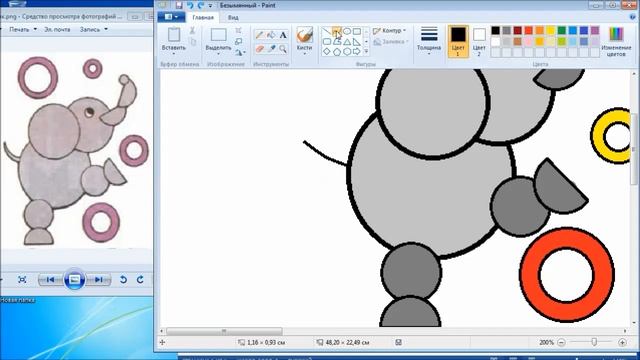Open the Paint application menu button
The image size is (640, 360).
(x=171, y=17)
